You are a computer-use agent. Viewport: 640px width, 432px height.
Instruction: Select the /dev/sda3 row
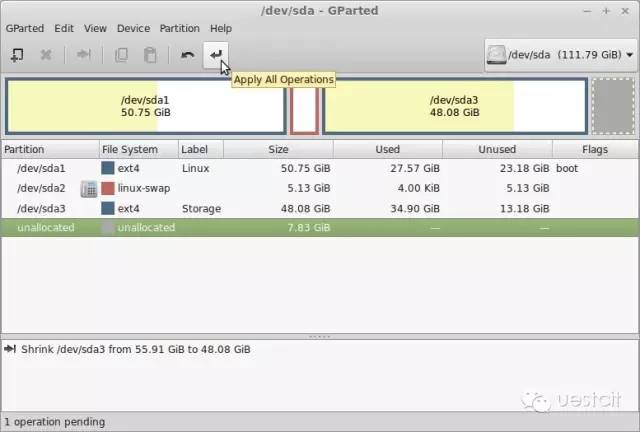pos(320,209)
